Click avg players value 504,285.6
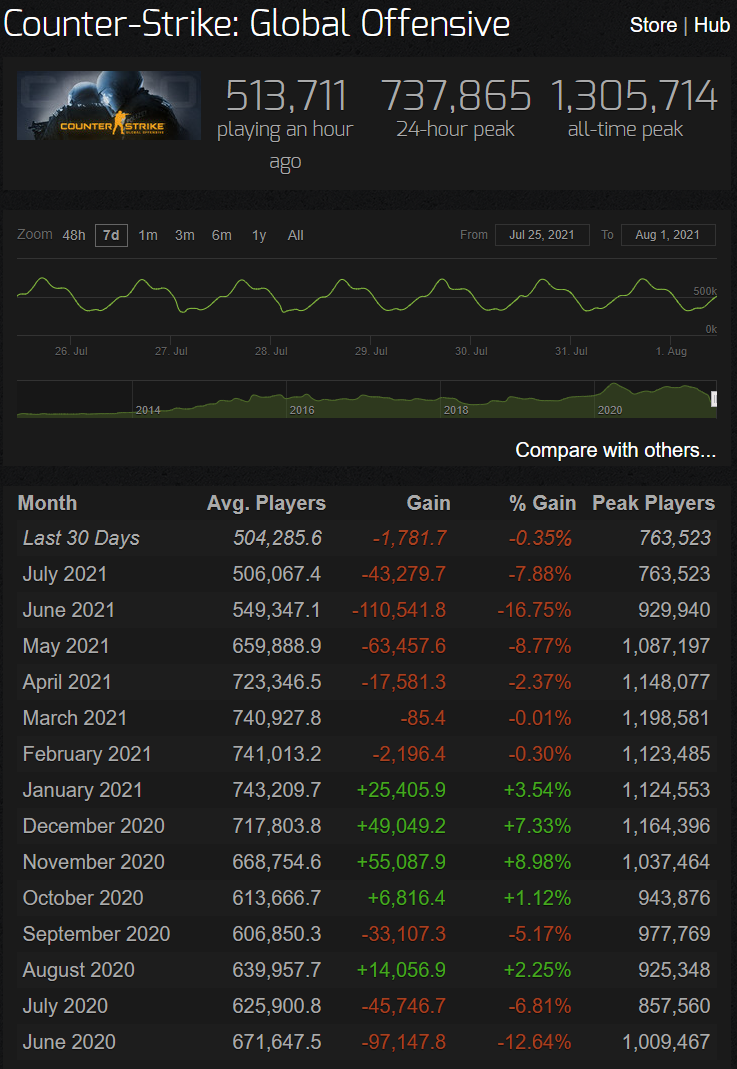Image resolution: width=737 pixels, height=1069 pixels. click(x=277, y=538)
